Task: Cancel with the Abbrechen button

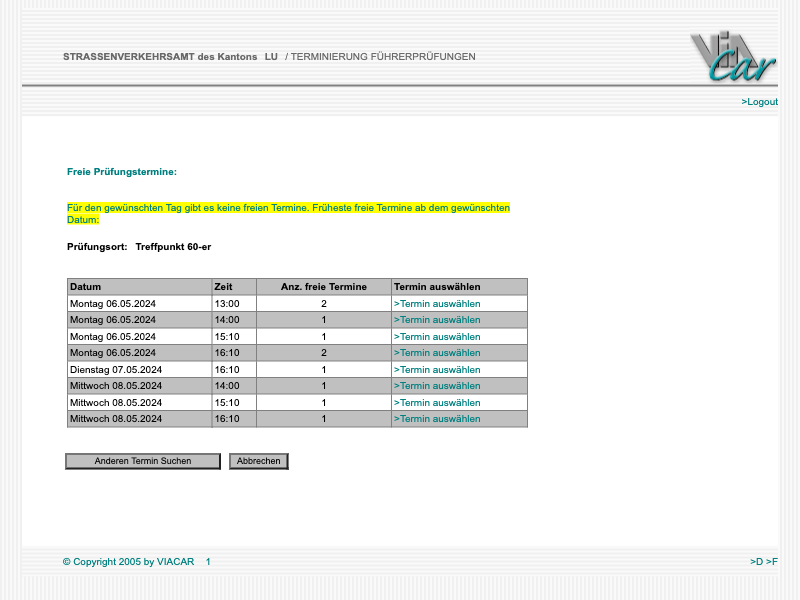Action: (258, 461)
